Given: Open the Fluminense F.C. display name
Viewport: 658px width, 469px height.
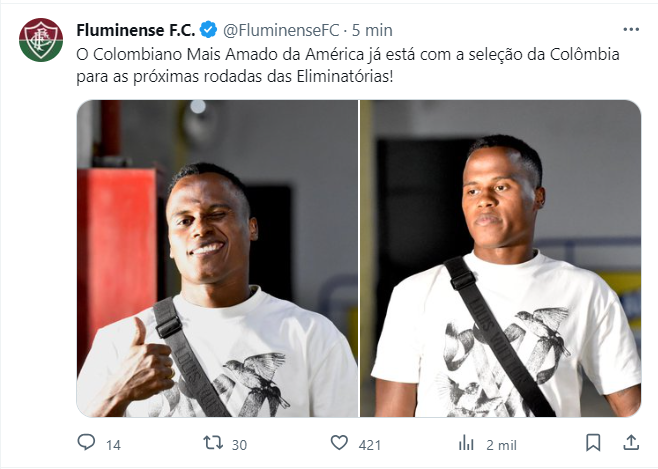Looking at the screenshot, I should point(136,30).
